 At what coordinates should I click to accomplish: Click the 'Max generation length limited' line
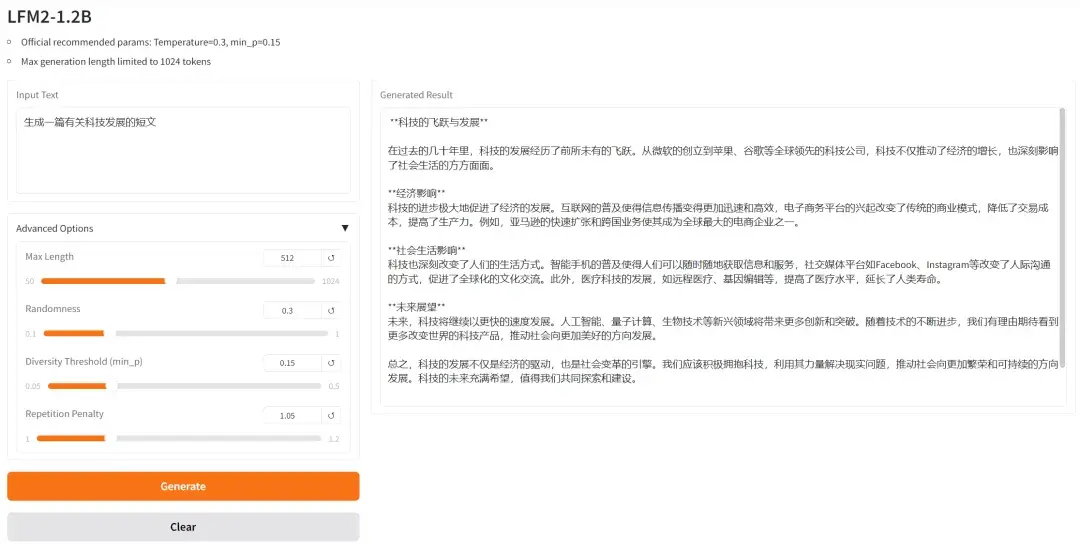tap(116, 61)
